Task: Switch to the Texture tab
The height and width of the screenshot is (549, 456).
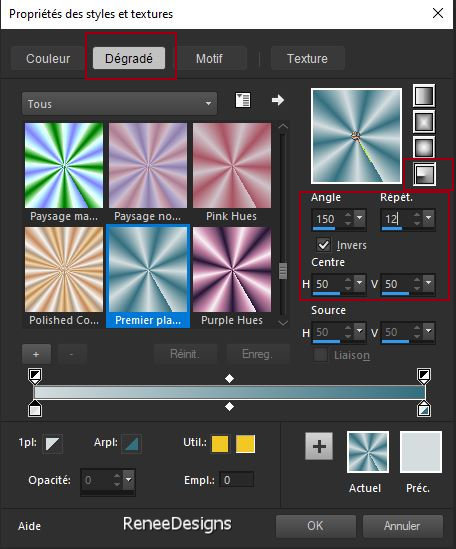Action: tap(308, 58)
